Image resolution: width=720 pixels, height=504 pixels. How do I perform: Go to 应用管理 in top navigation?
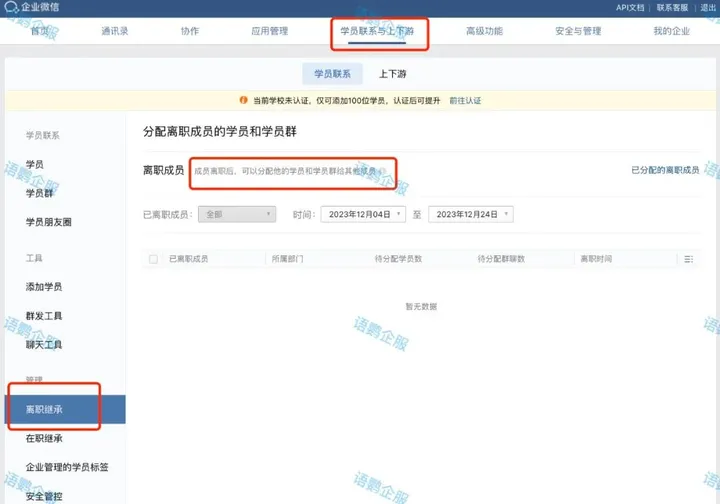click(269, 31)
